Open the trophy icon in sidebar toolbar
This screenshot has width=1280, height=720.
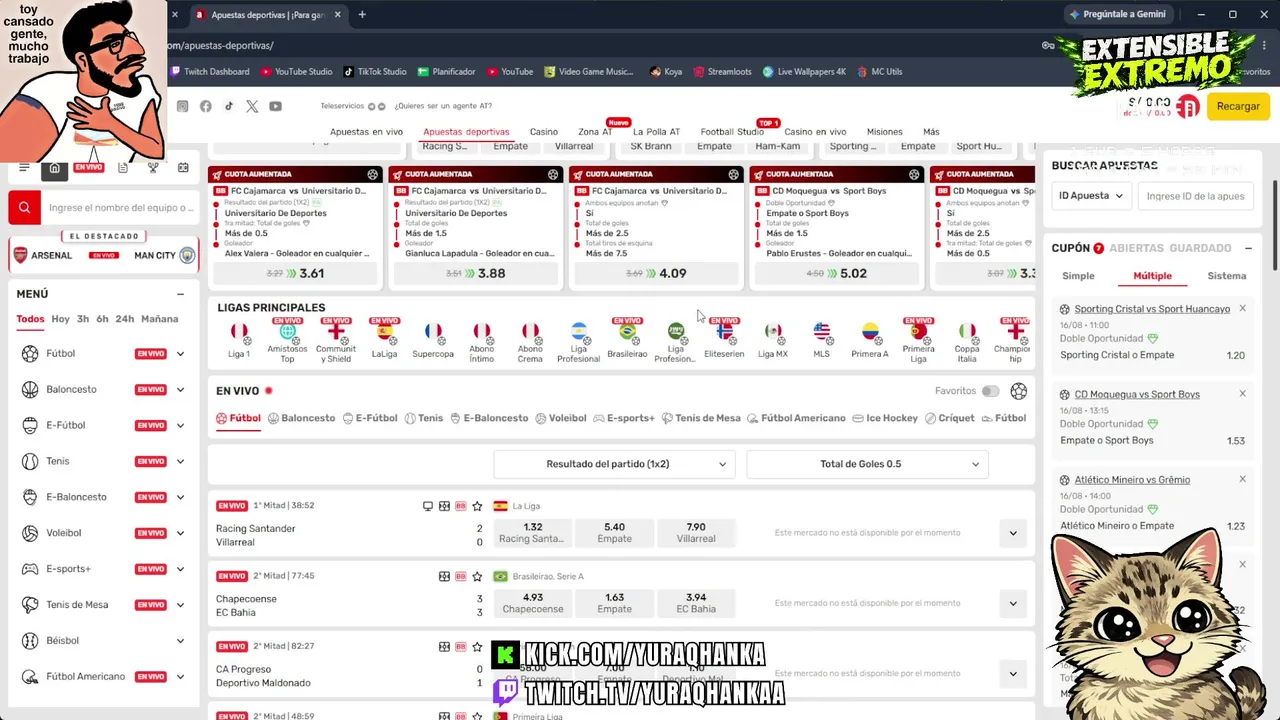pyautogui.click(x=153, y=168)
